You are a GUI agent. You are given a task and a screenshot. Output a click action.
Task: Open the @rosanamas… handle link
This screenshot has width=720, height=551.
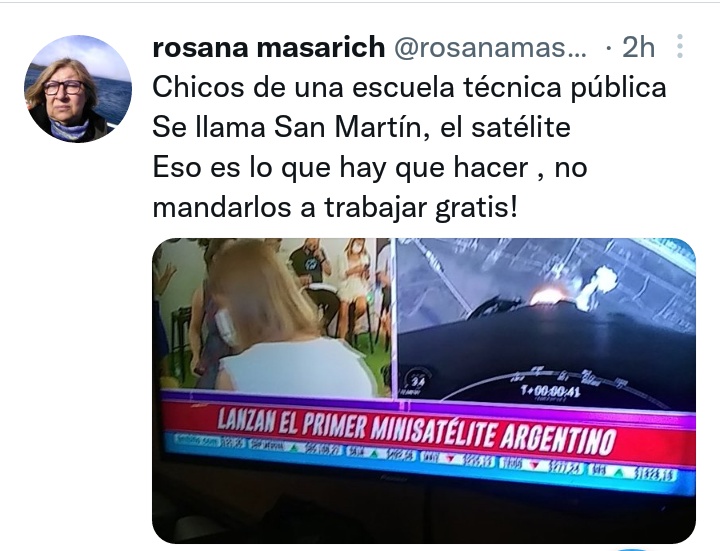pyautogui.click(x=490, y=47)
